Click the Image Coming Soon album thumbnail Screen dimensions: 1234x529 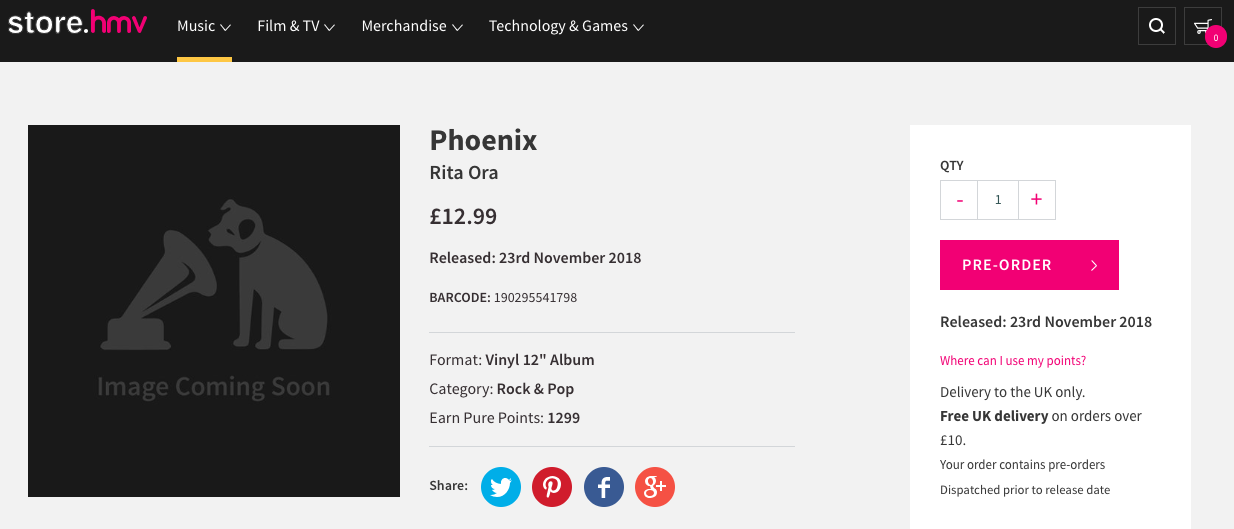[214, 311]
